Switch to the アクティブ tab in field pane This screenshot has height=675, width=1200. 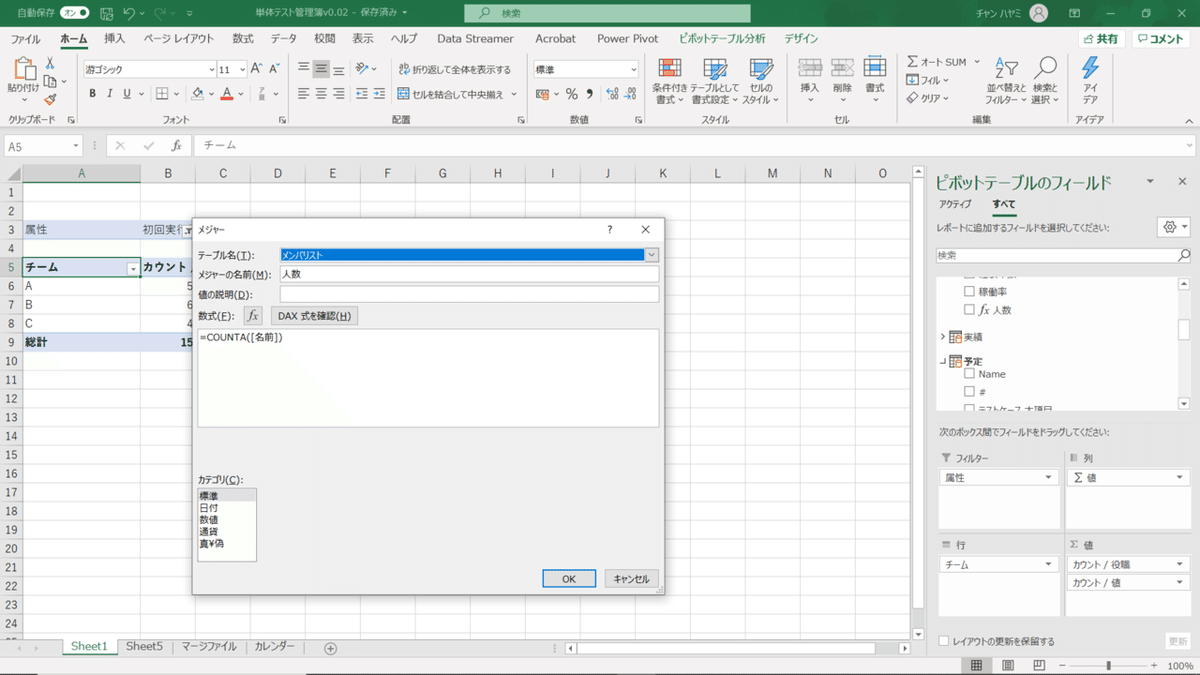[955, 204]
